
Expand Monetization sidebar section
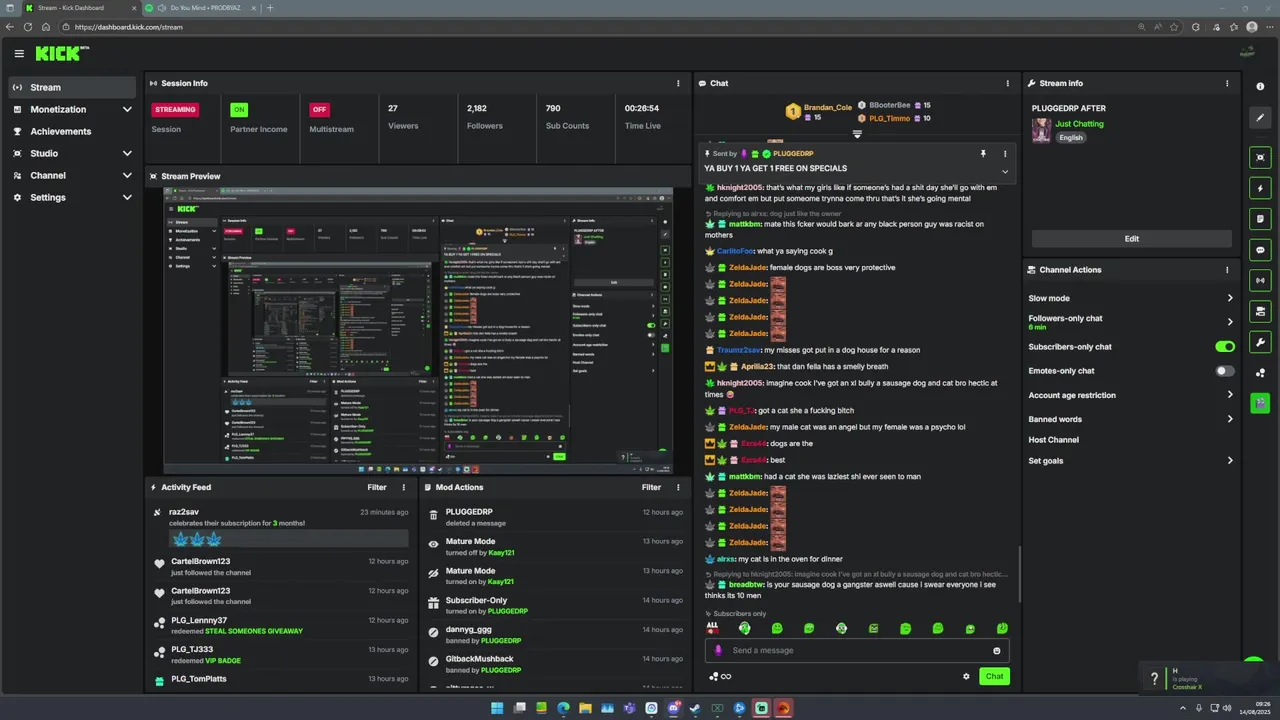[127, 109]
